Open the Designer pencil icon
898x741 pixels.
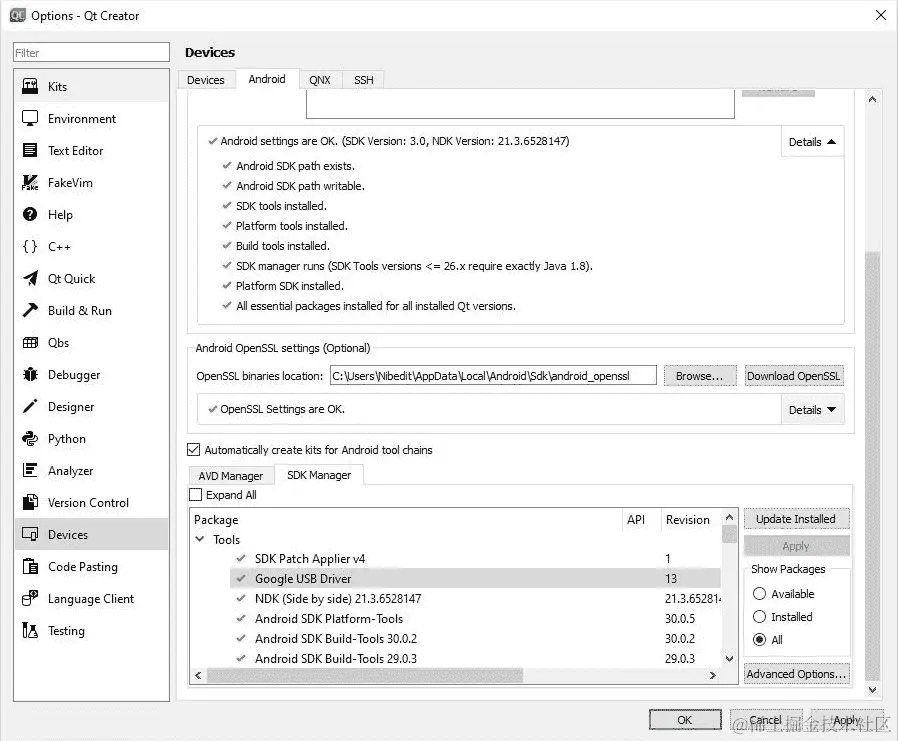pos(30,407)
